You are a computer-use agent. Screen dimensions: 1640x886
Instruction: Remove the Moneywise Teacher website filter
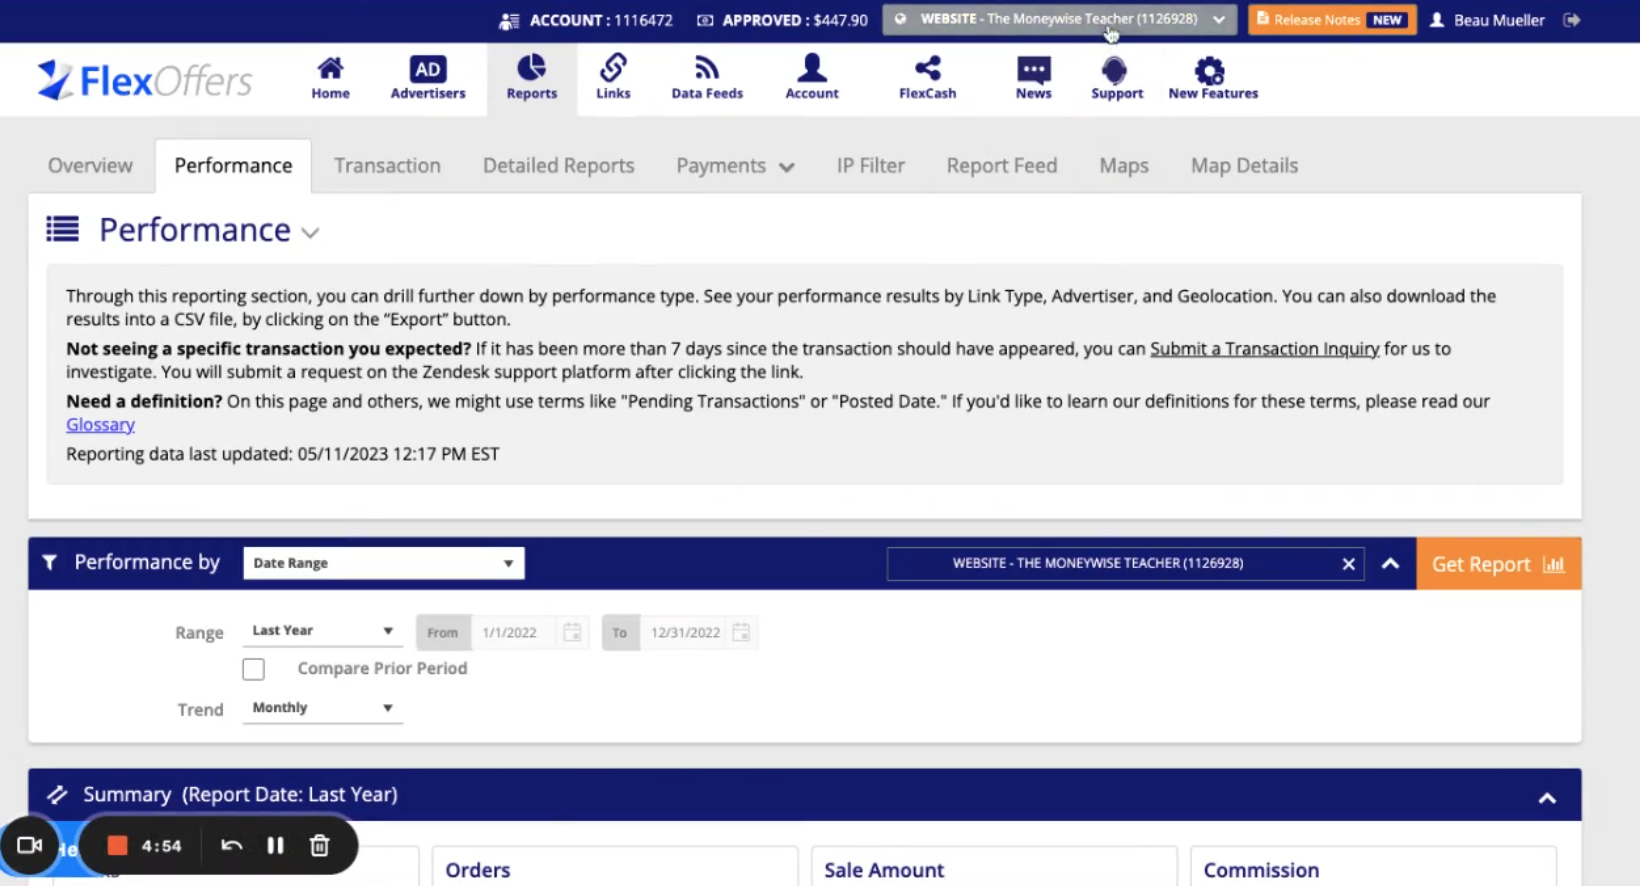tap(1348, 564)
